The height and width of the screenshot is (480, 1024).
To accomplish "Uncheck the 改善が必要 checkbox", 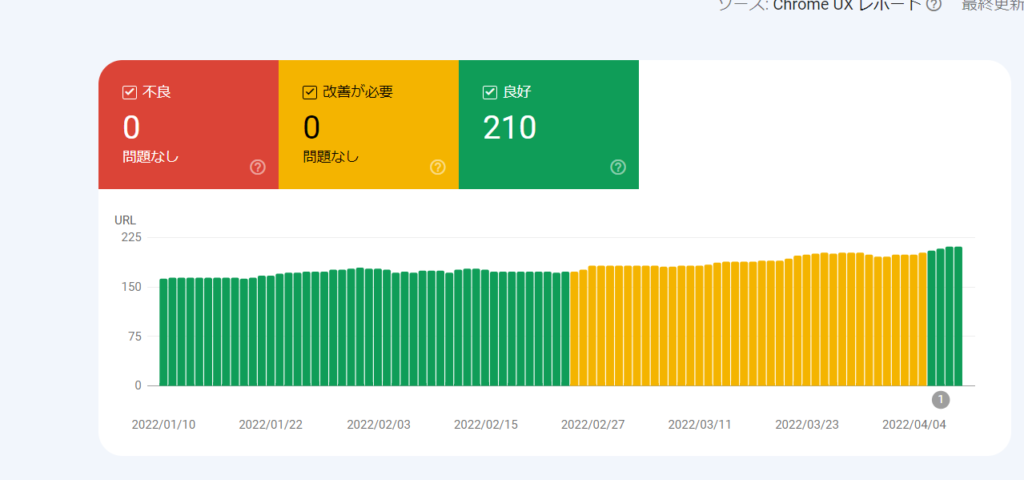I will (x=310, y=93).
